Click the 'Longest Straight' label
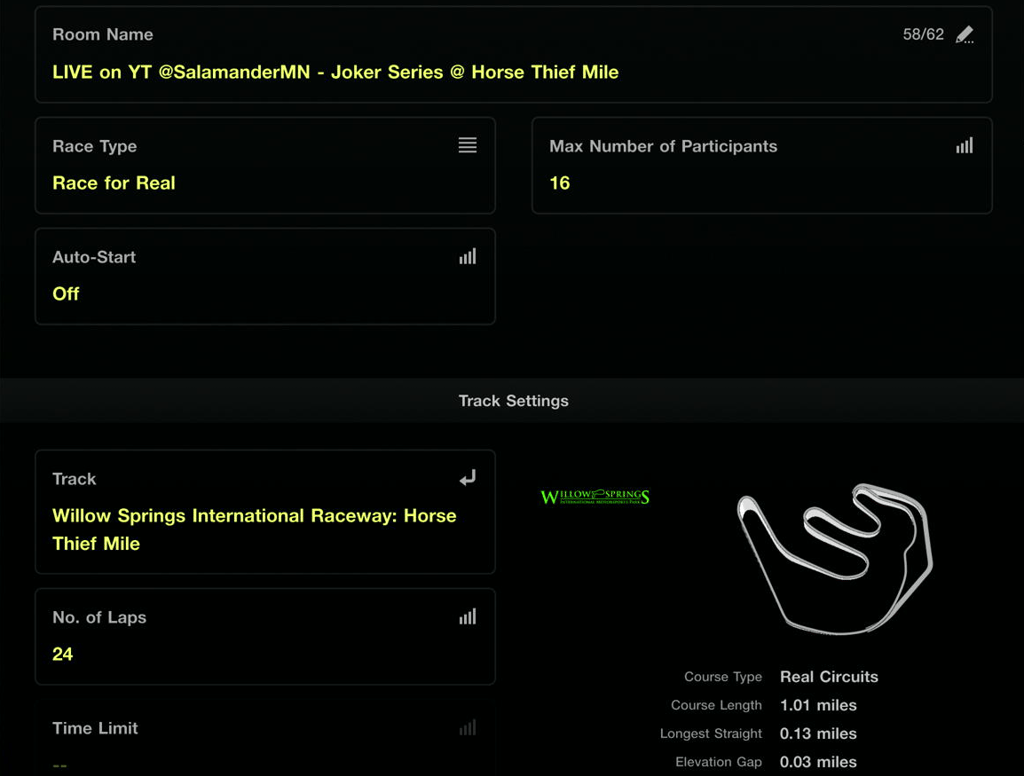1024x776 pixels. 711,734
